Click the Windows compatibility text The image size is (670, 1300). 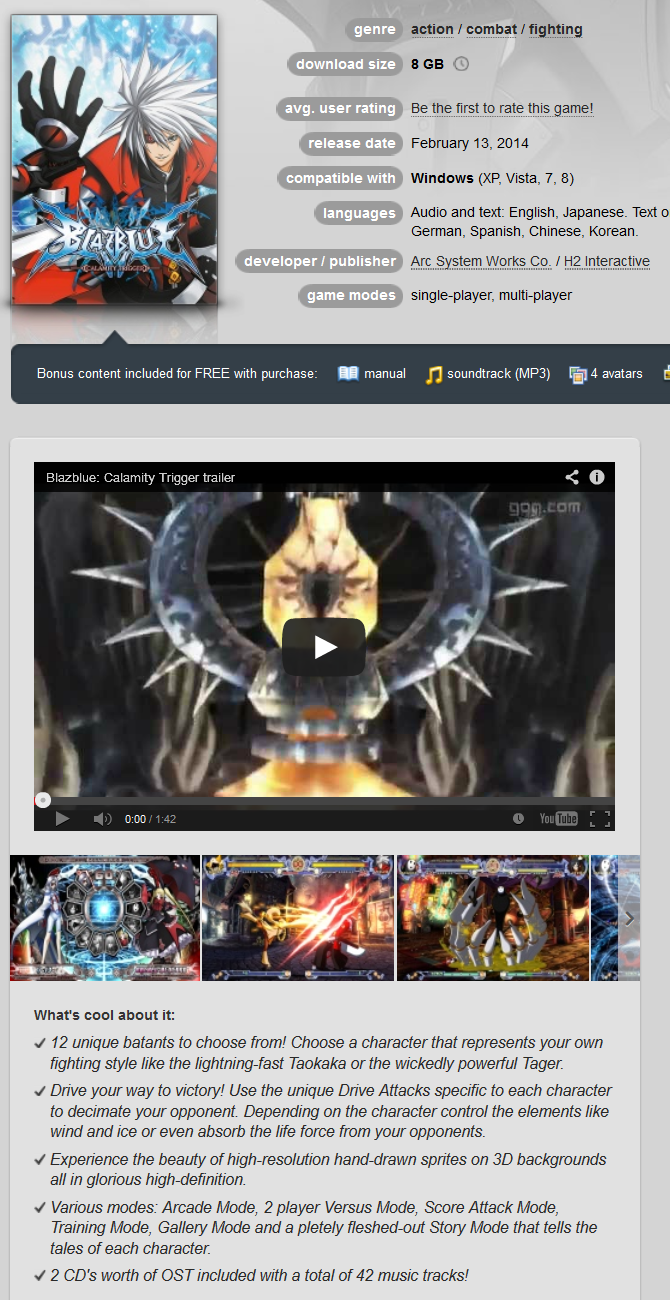(442, 178)
